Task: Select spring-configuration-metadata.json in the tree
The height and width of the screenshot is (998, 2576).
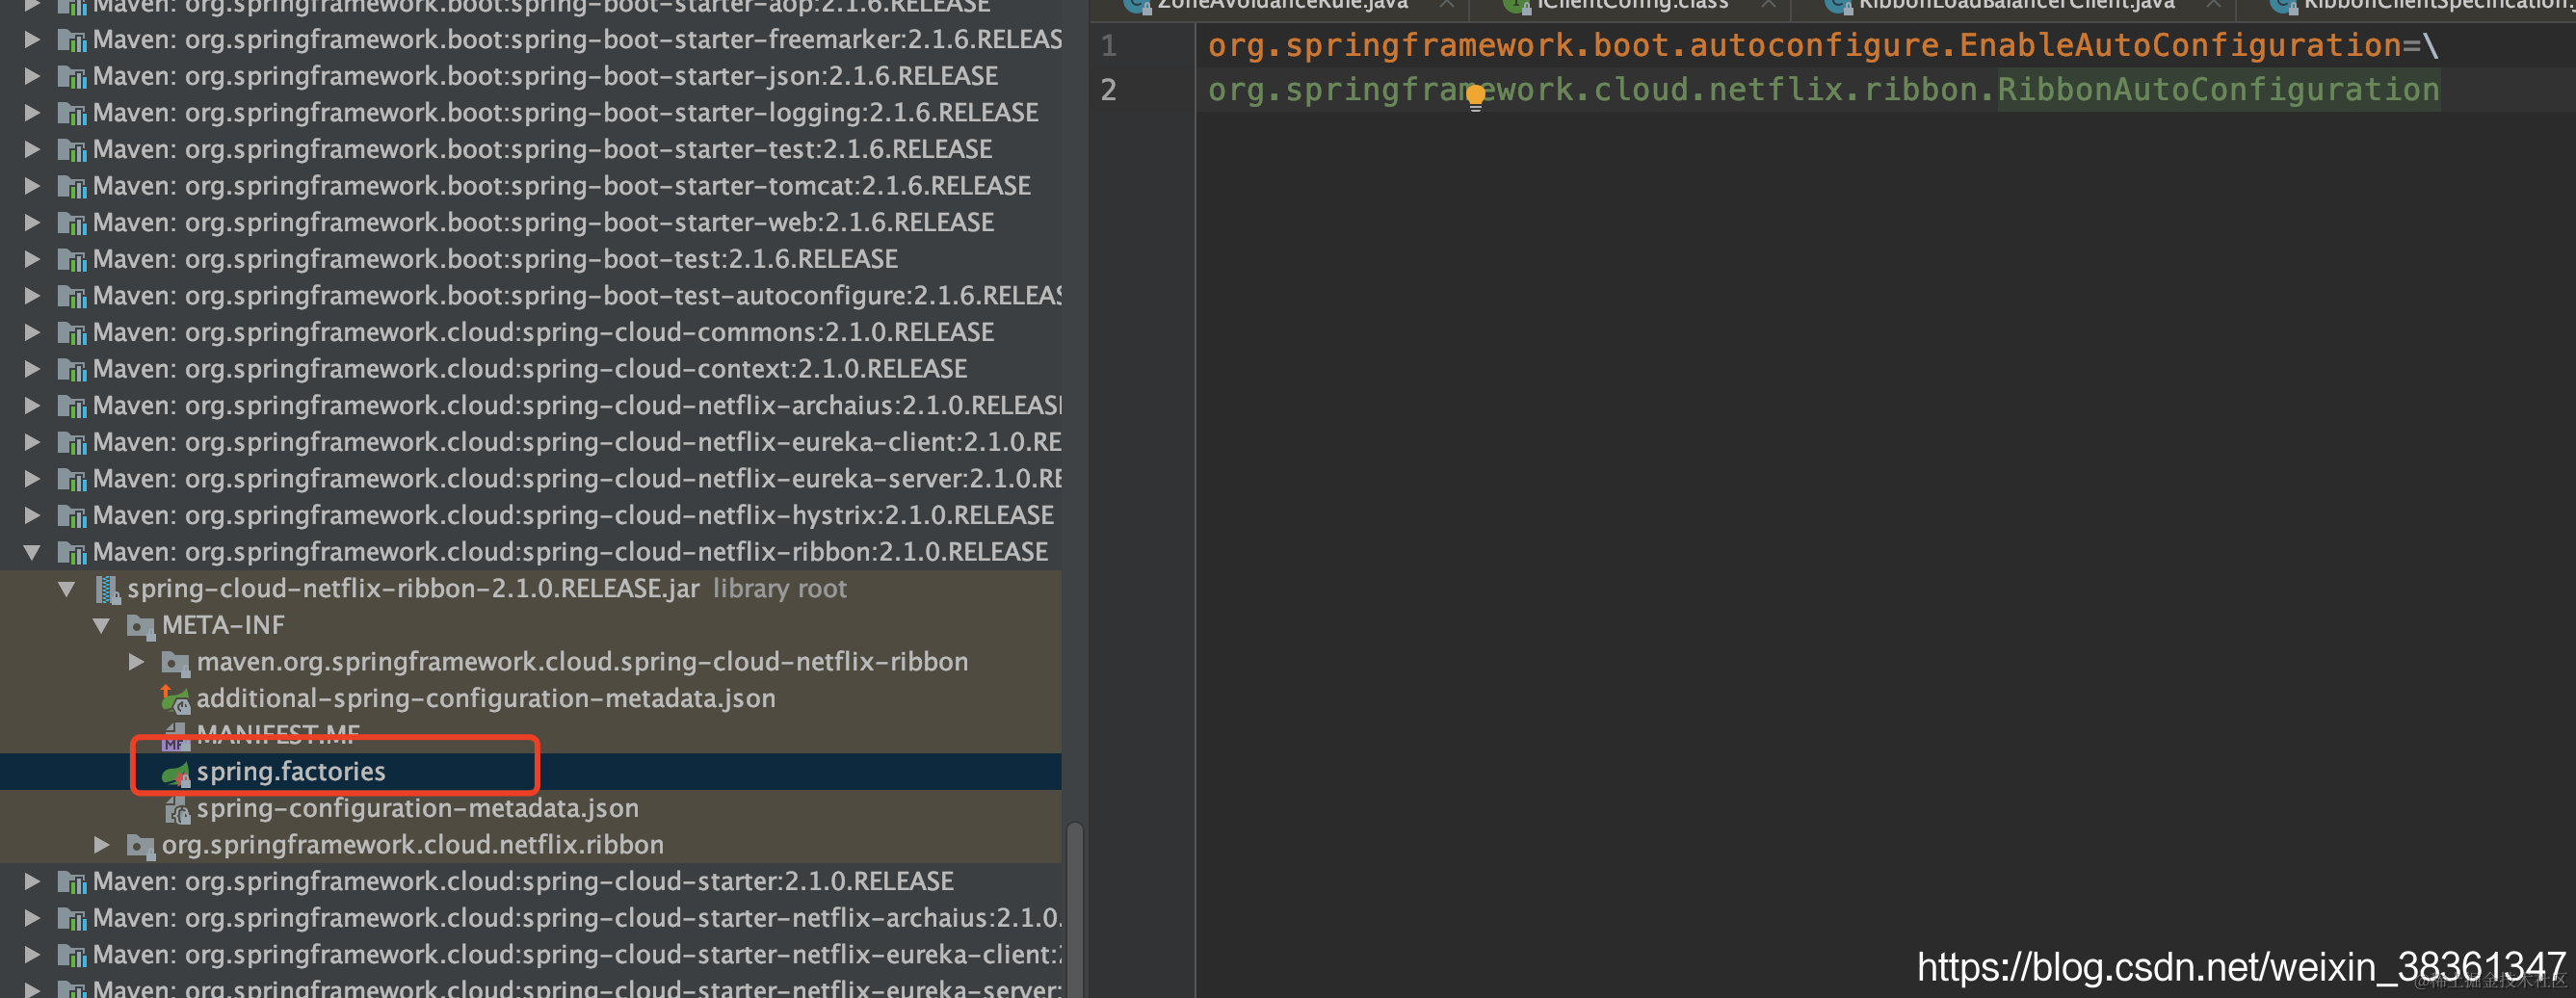Action: (417, 809)
